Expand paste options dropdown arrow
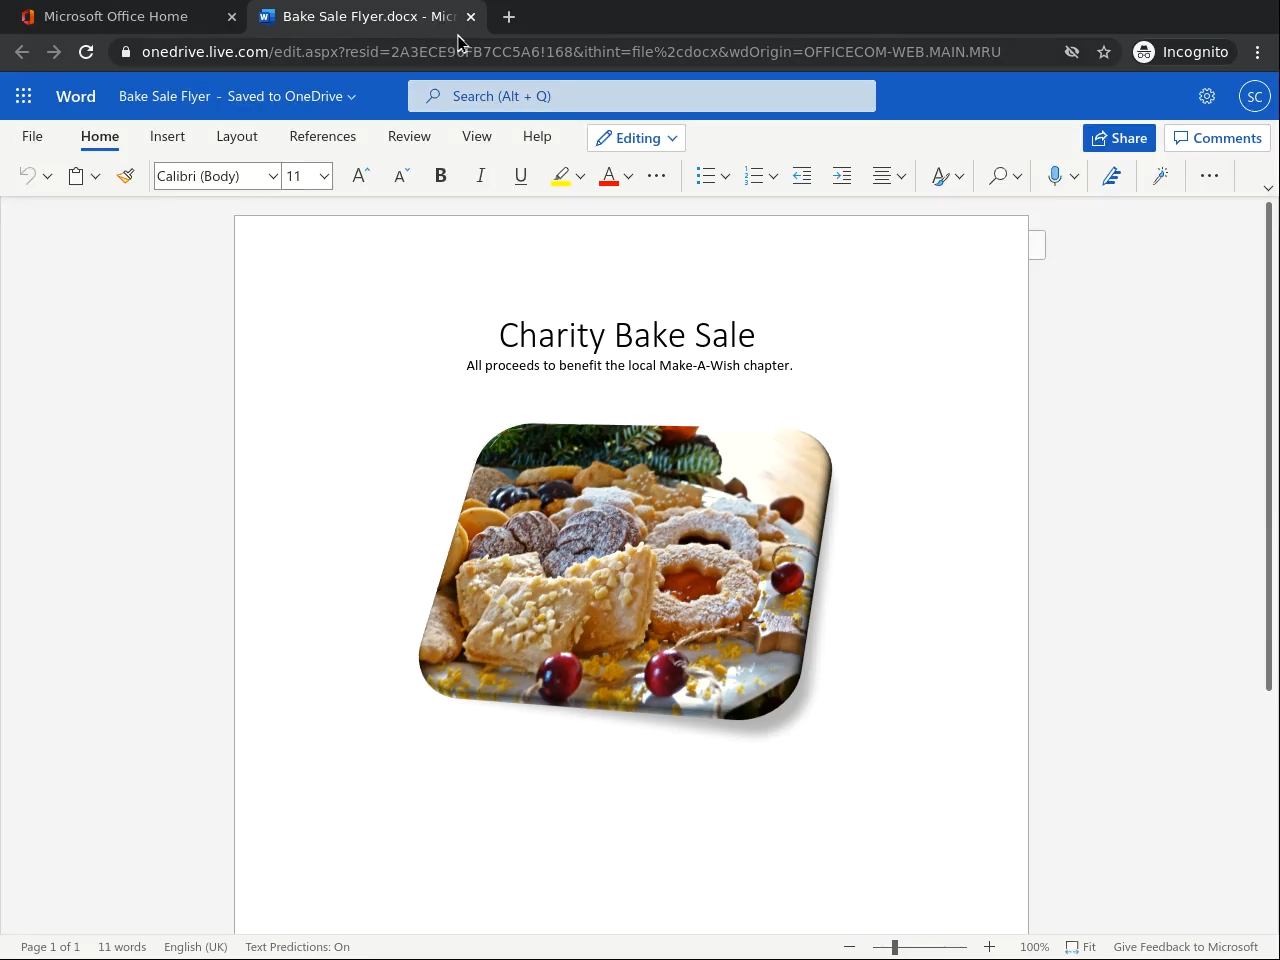1280x960 pixels. coord(95,176)
